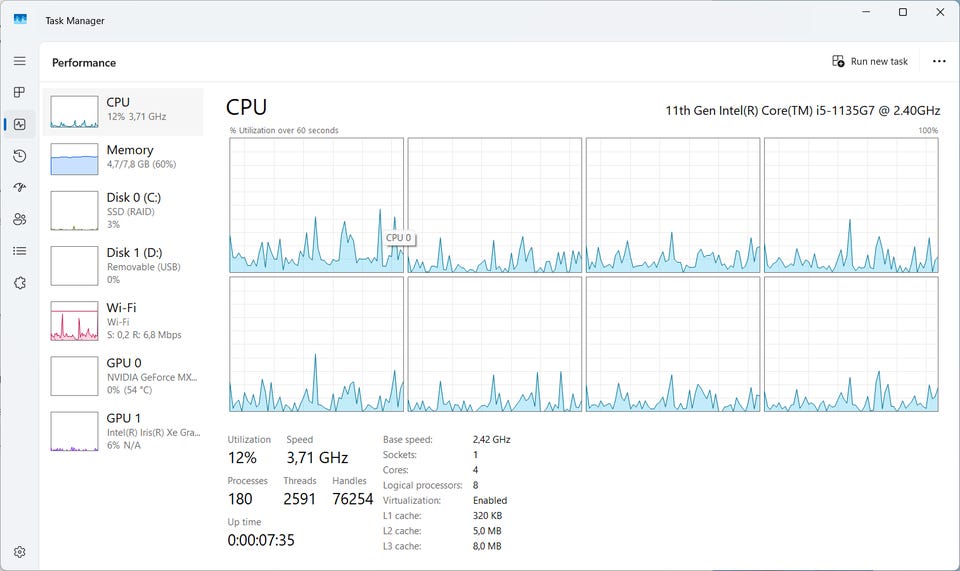The width and height of the screenshot is (960, 571).
Task: Select the CPU entry in performance list
Action: click(123, 111)
